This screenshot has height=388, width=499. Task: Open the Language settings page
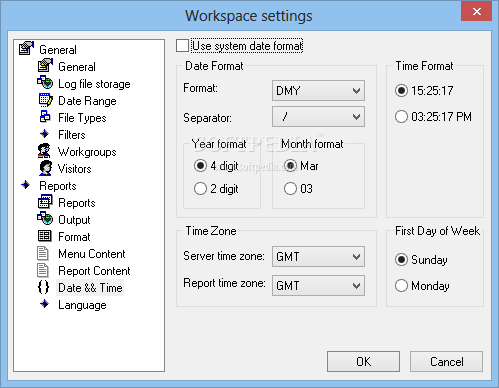pyautogui.click(x=82, y=305)
